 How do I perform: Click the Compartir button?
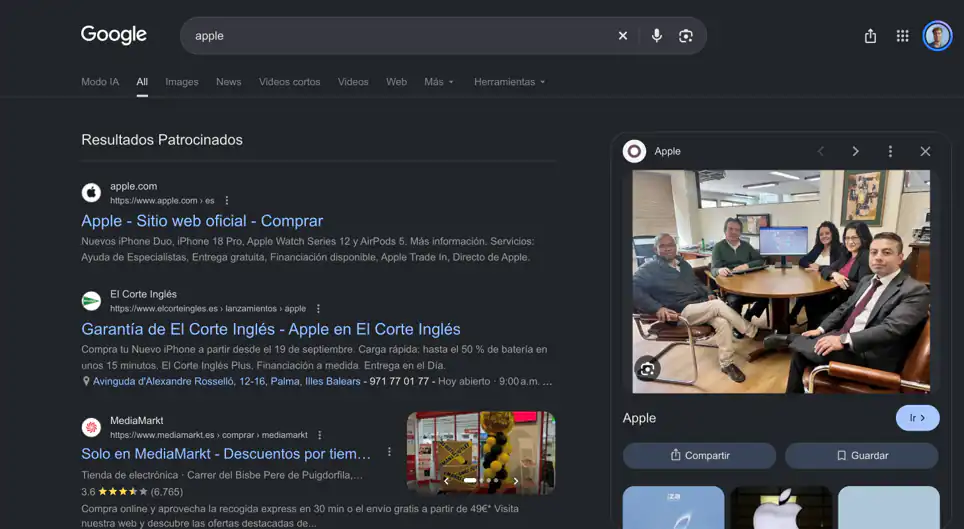tap(700, 456)
